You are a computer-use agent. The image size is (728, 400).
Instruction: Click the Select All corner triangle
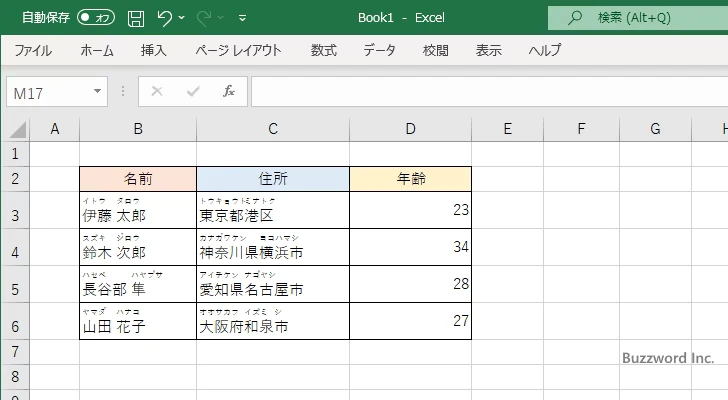tap(17, 129)
